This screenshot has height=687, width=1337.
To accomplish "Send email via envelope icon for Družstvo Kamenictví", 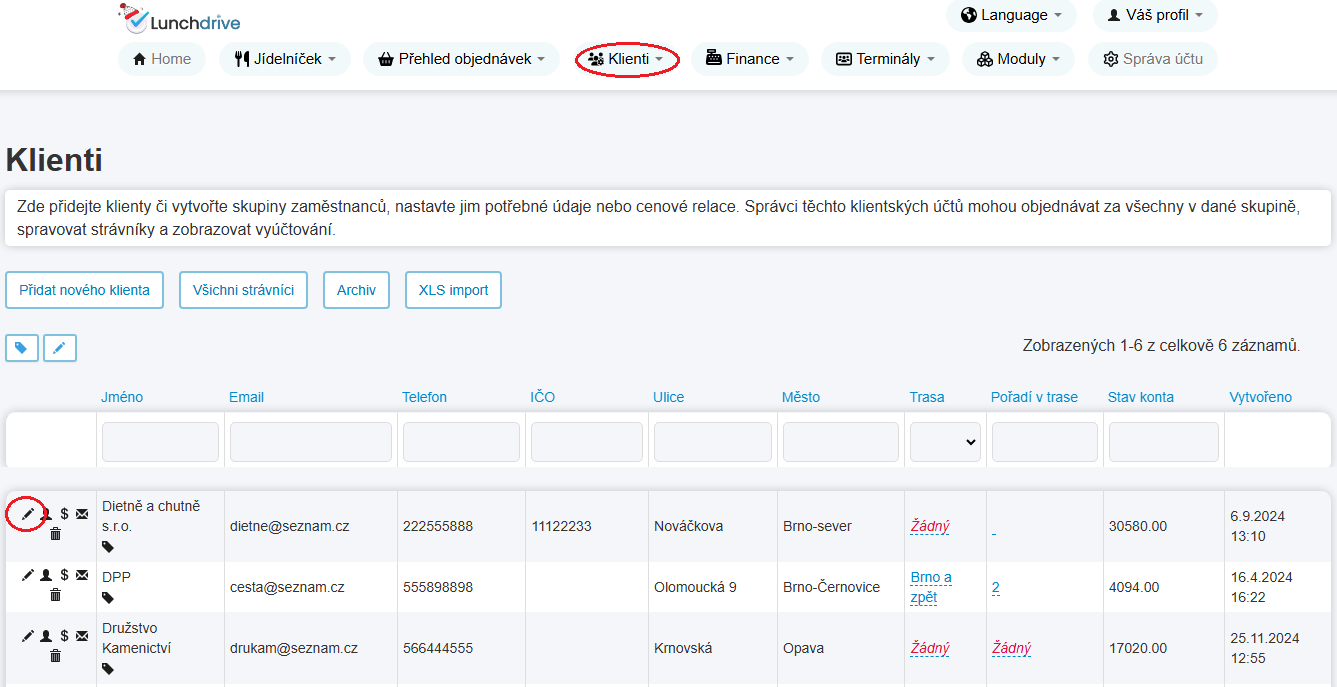I will [82, 636].
